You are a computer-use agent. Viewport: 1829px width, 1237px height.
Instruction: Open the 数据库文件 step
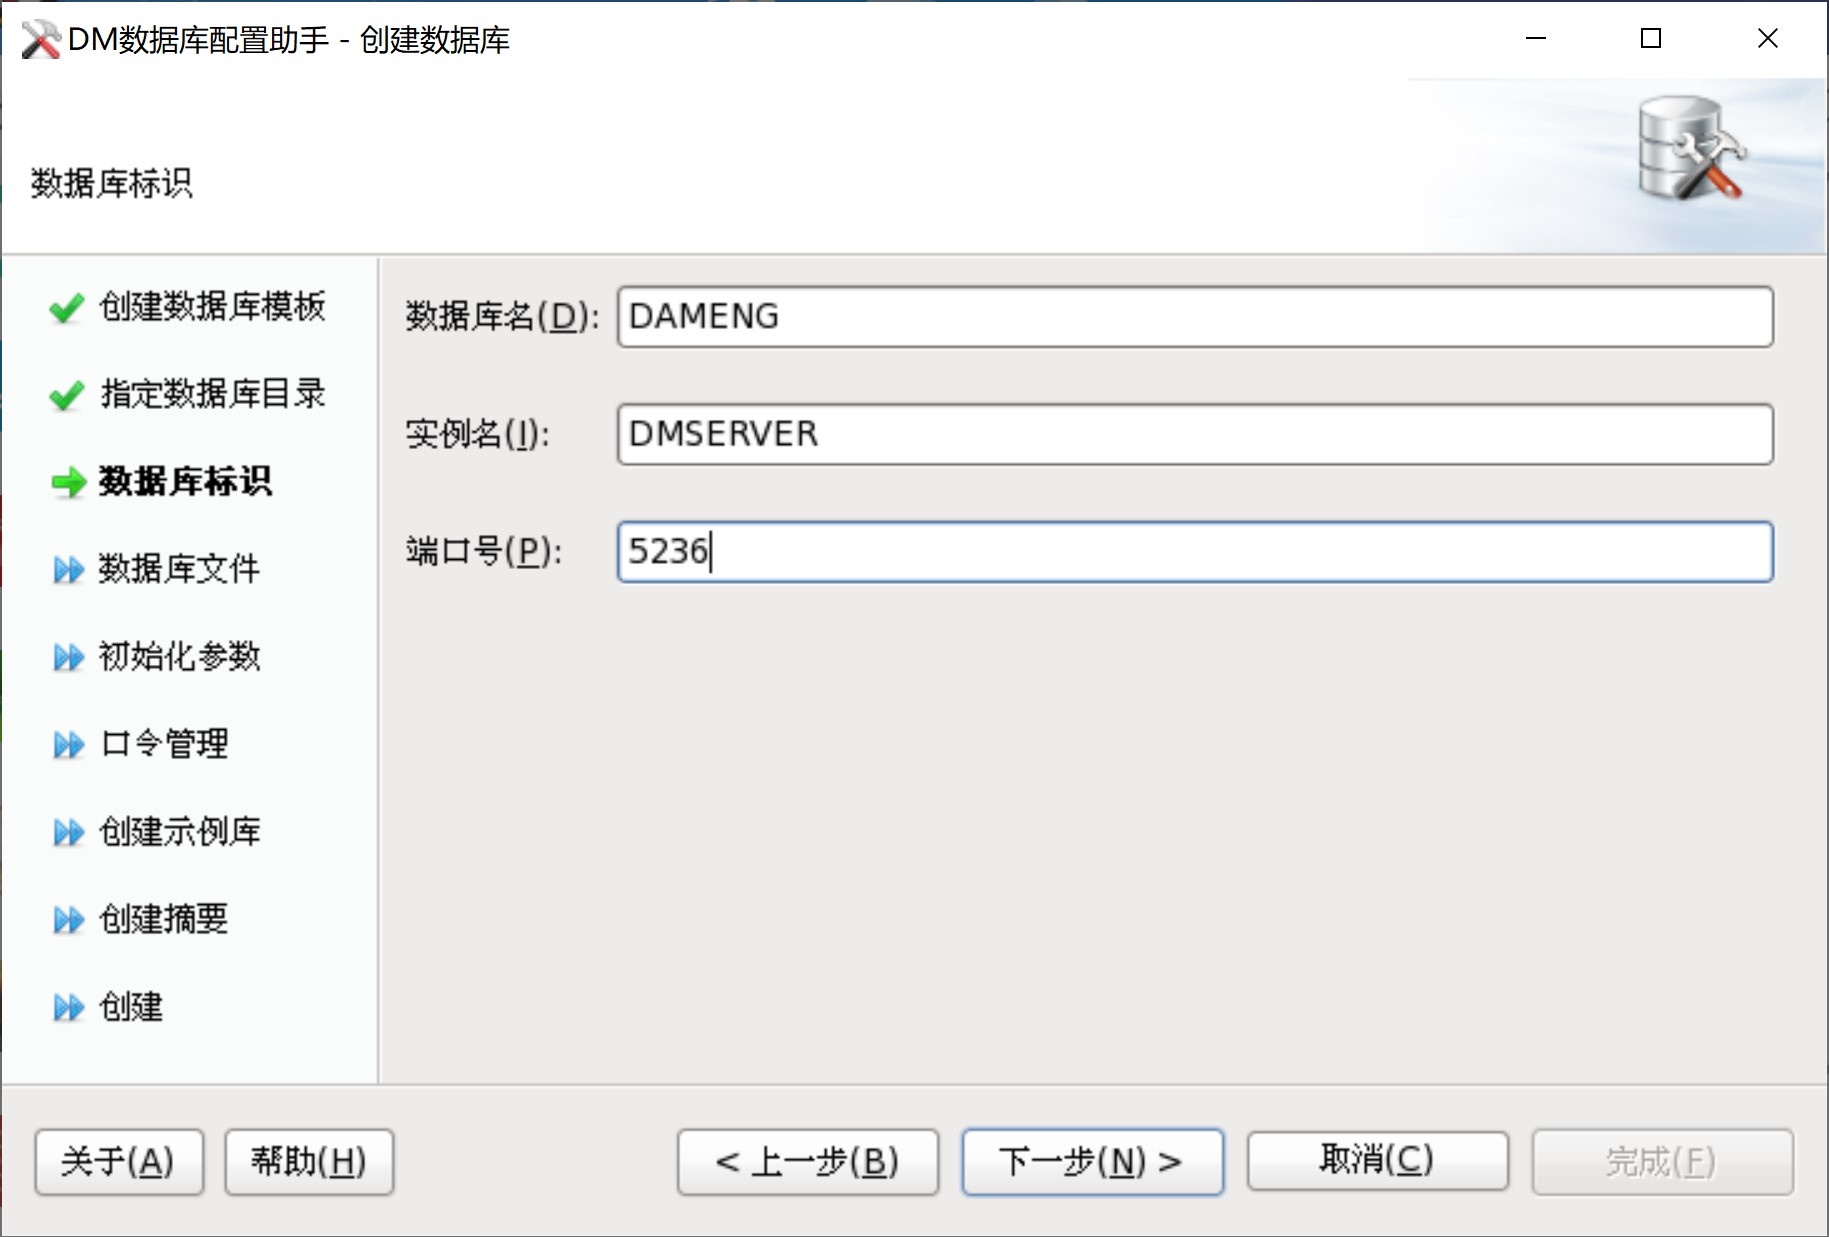pyautogui.click(x=179, y=569)
